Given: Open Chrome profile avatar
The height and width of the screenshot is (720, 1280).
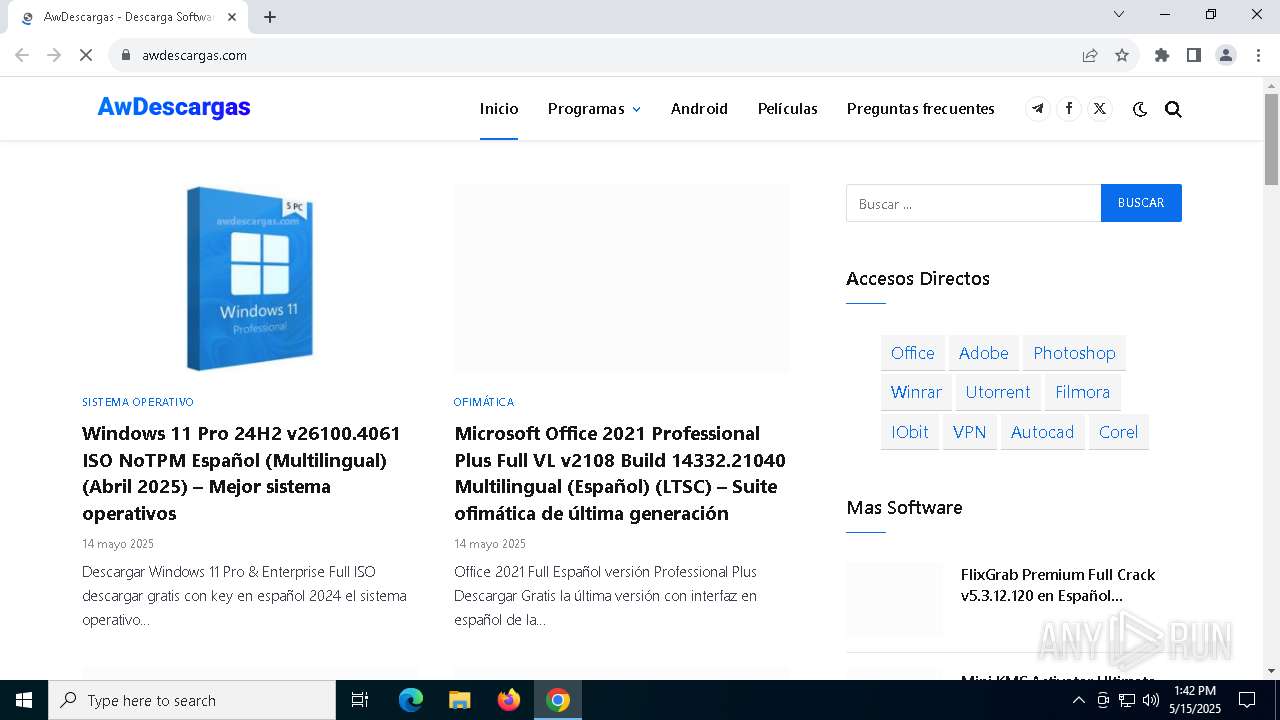Looking at the screenshot, I should pyautogui.click(x=1226, y=55).
